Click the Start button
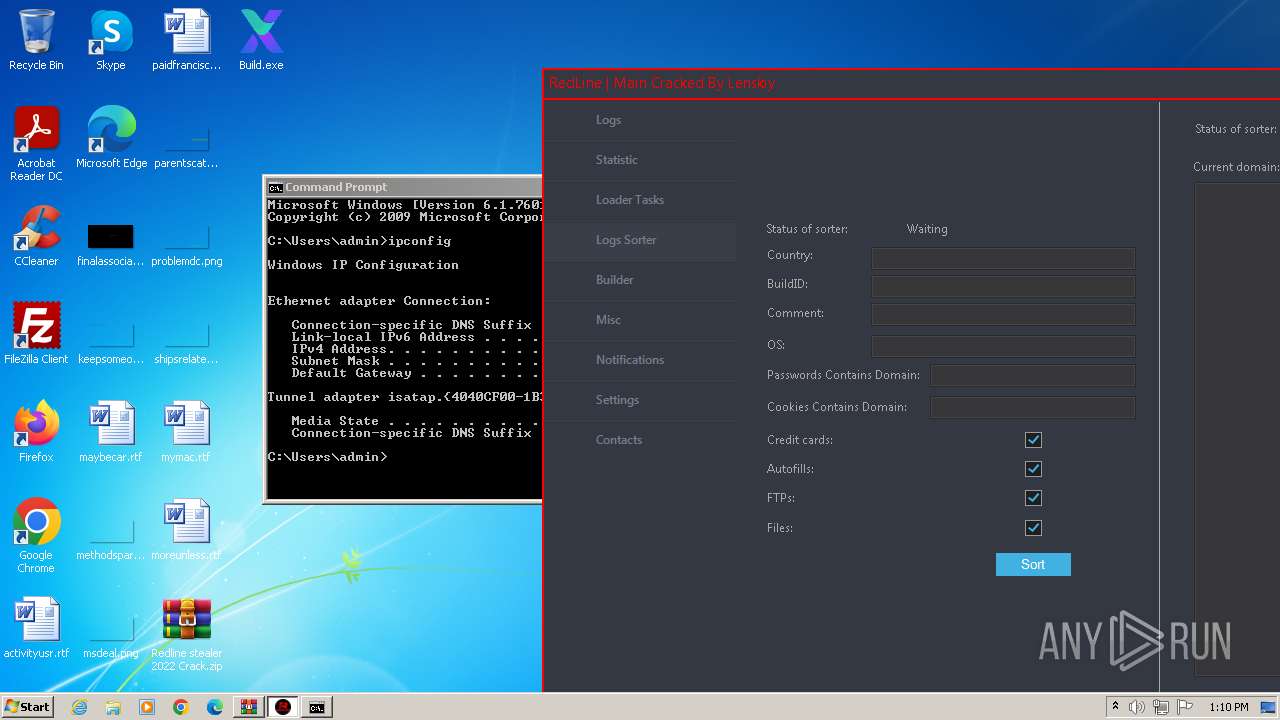This screenshot has height=720, width=1280. [x=28, y=707]
